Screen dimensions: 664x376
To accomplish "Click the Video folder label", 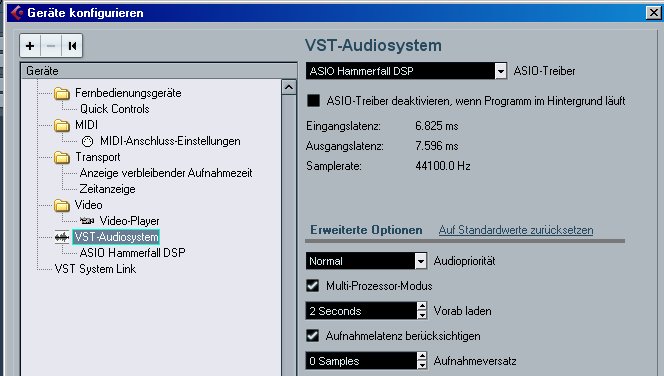I will click(x=89, y=205).
